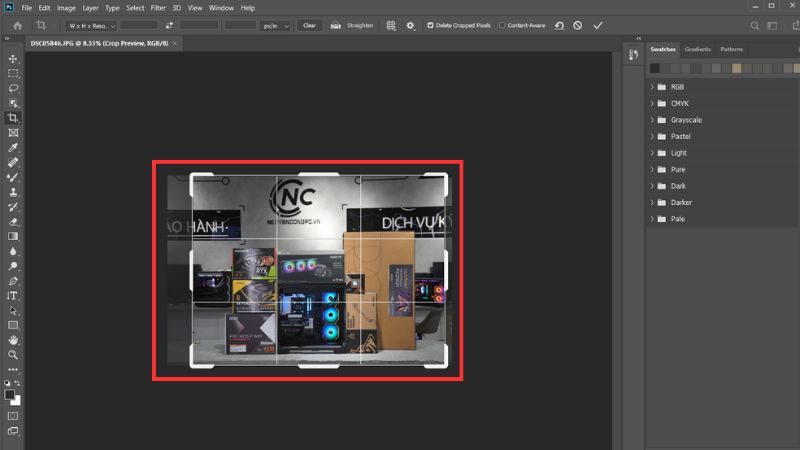Toggle Delete Cropped Pixels checkbox
The image size is (800, 450).
[x=431, y=25]
